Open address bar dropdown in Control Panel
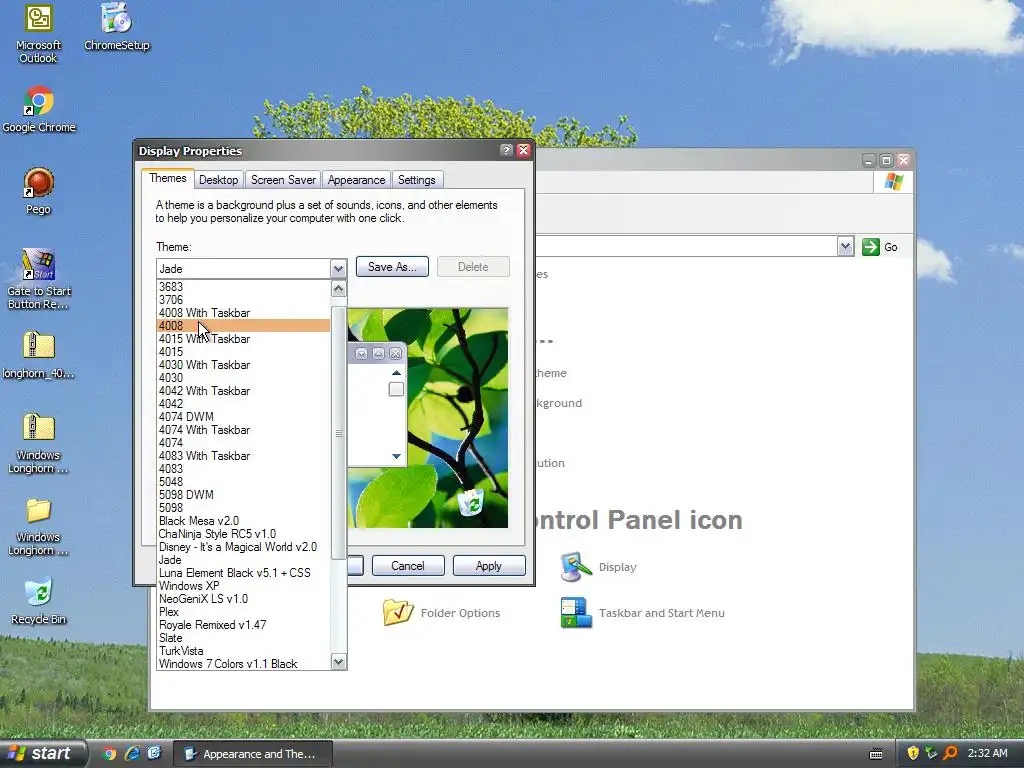1024x768 pixels. tap(845, 246)
